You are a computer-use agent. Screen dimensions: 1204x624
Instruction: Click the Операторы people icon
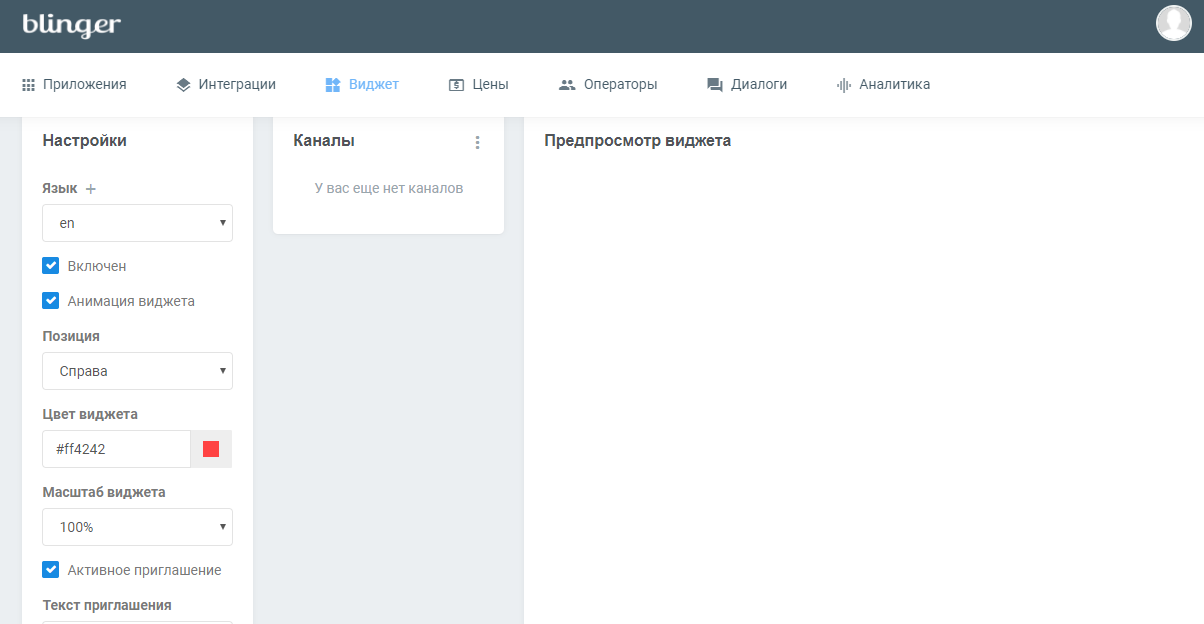(x=567, y=85)
